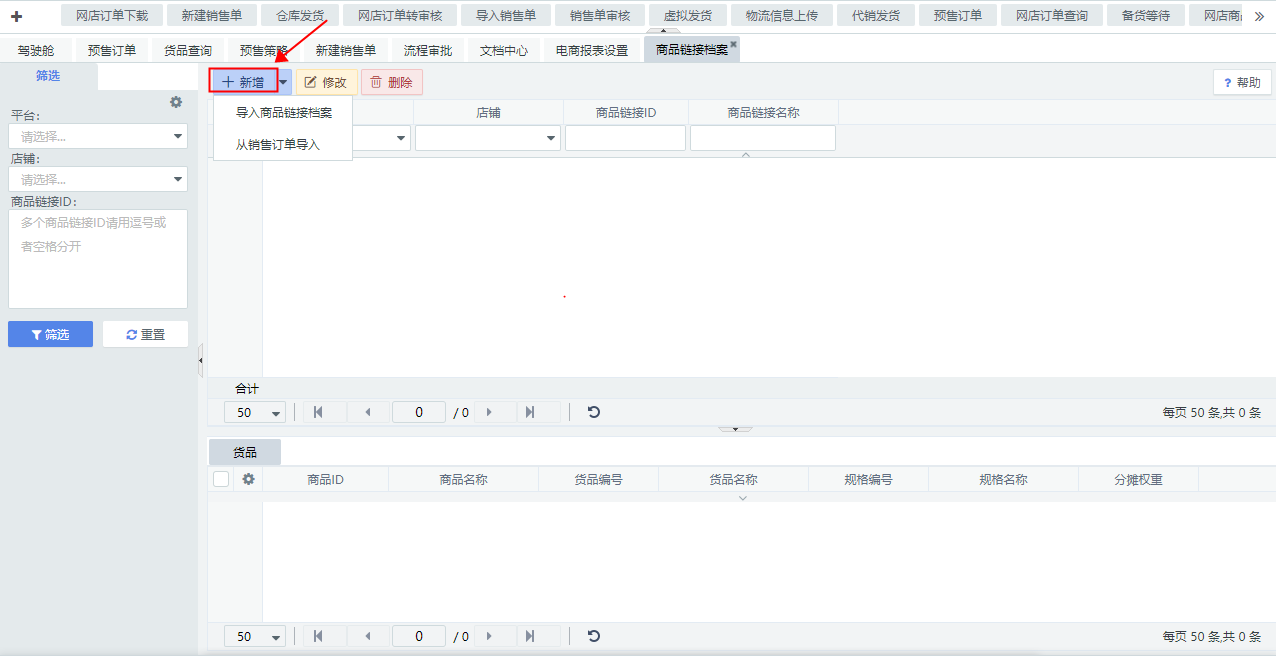Open the 平台 dropdown in the filter panel
This screenshot has height=656, width=1276.
tap(98, 136)
